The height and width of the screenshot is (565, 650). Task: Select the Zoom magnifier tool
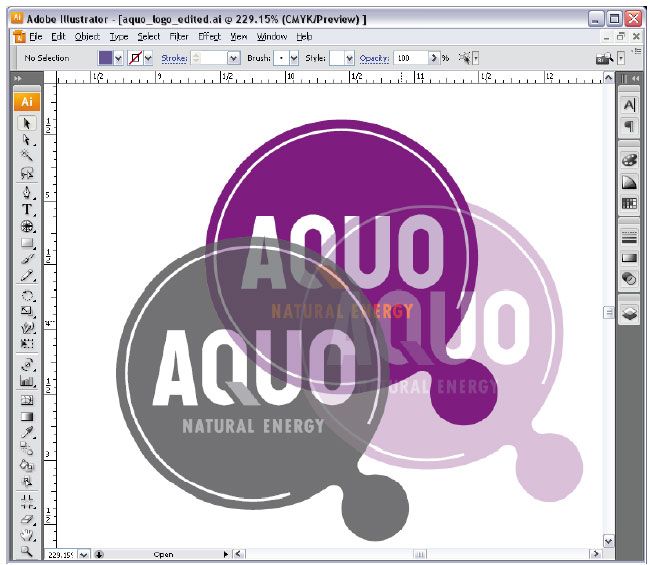[x=27, y=551]
